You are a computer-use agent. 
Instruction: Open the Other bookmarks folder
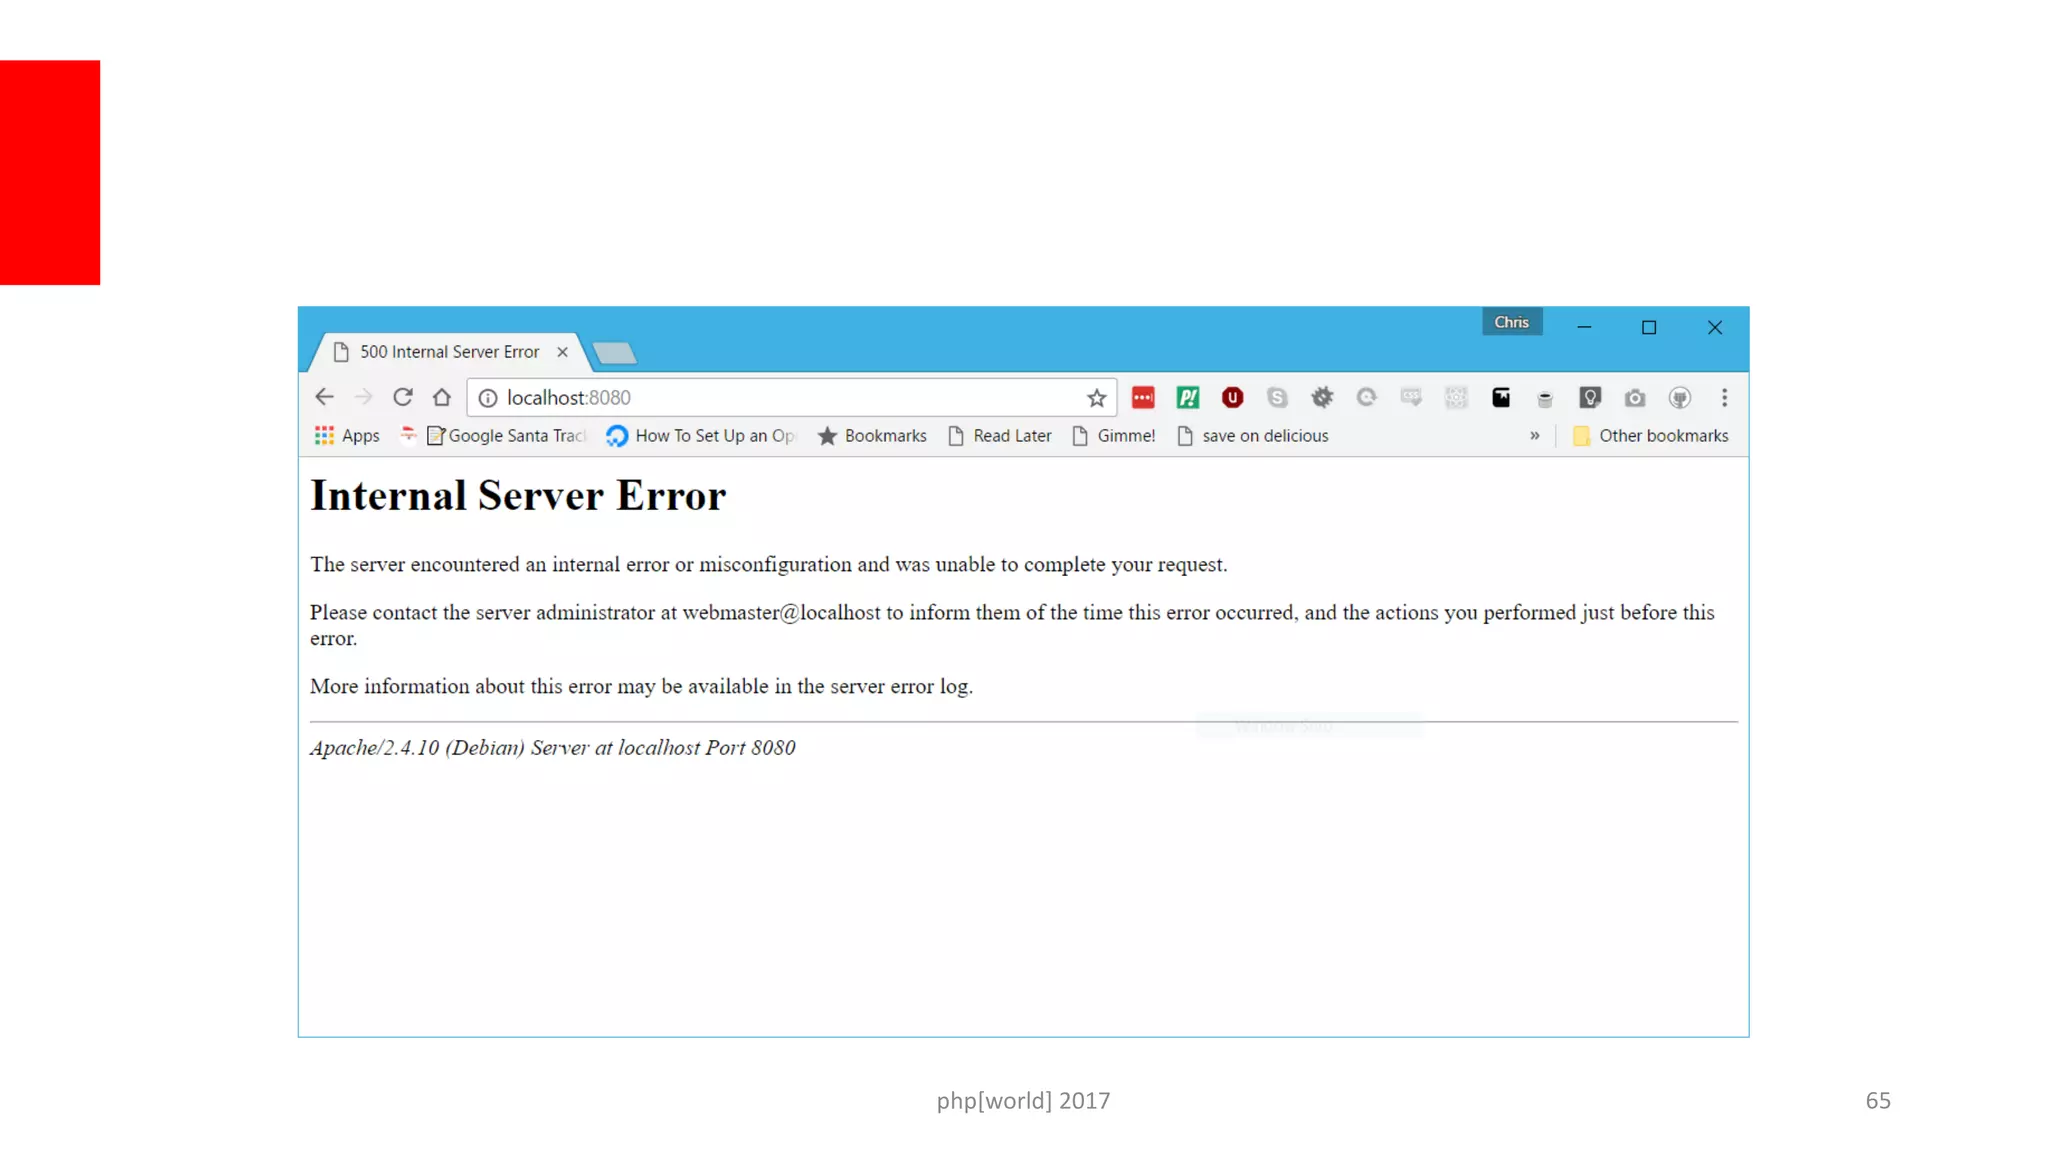coord(1651,436)
